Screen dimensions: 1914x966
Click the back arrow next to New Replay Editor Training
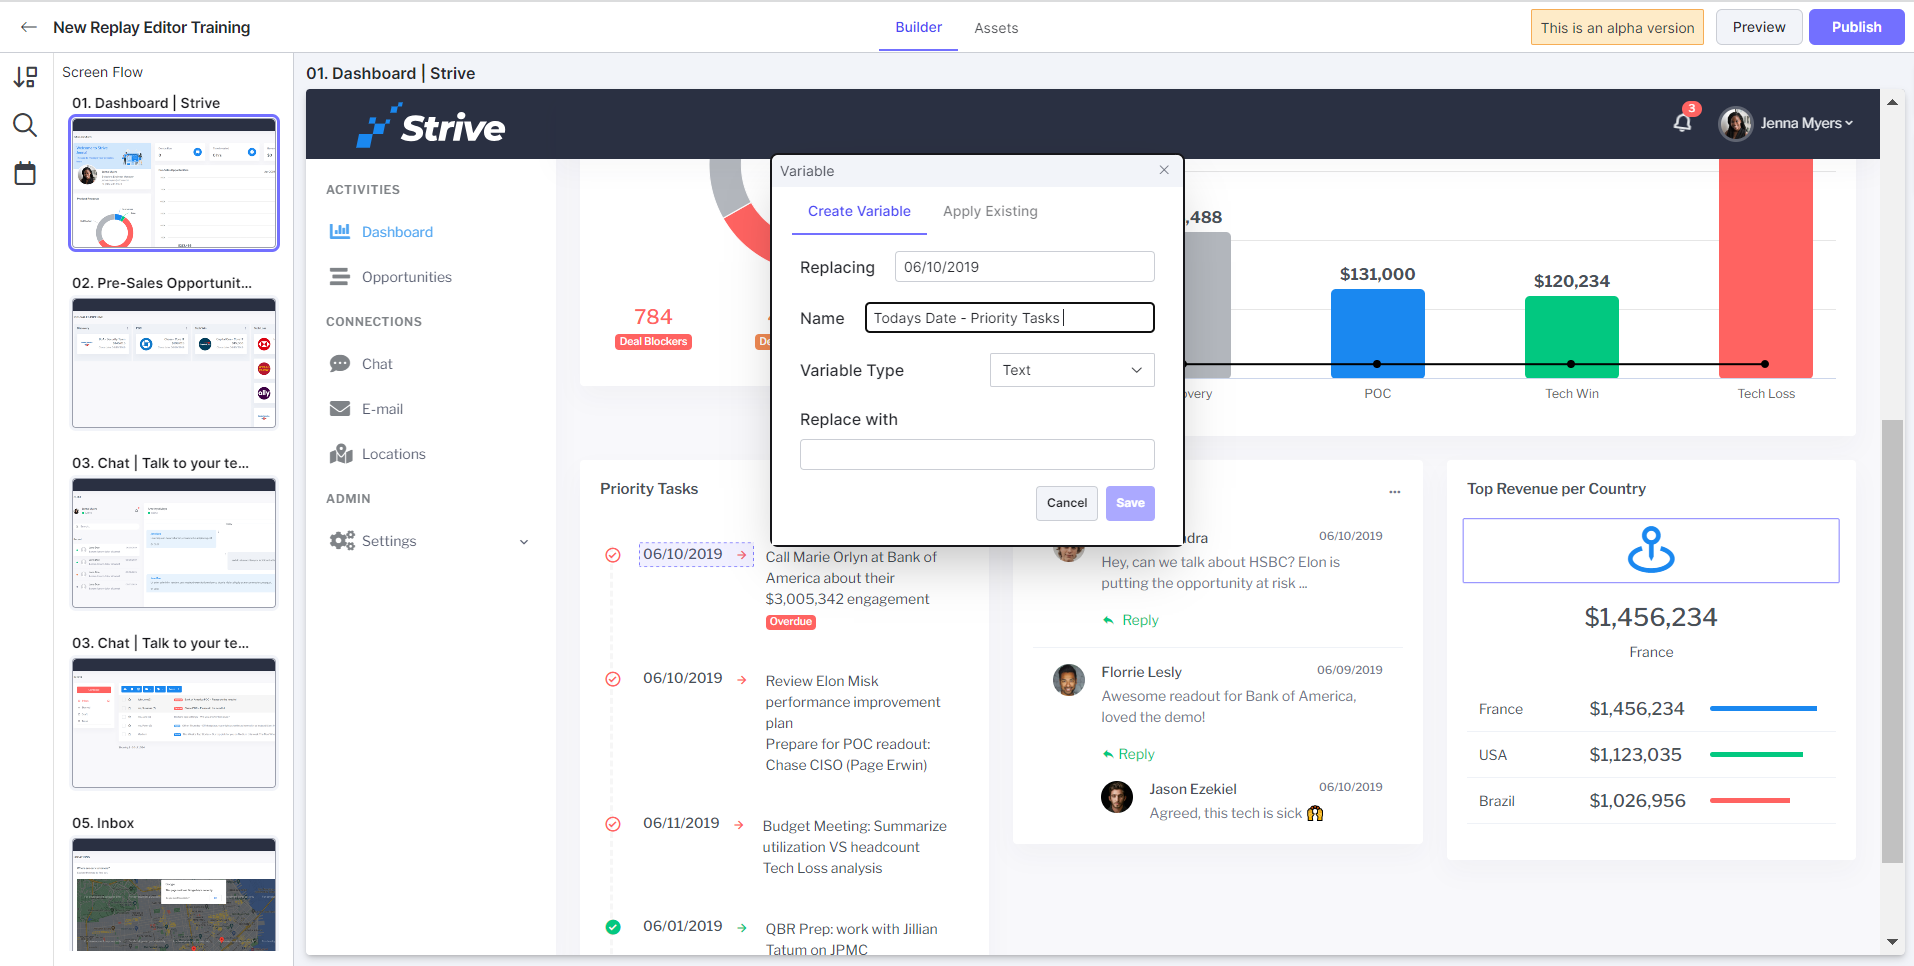click(x=29, y=27)
